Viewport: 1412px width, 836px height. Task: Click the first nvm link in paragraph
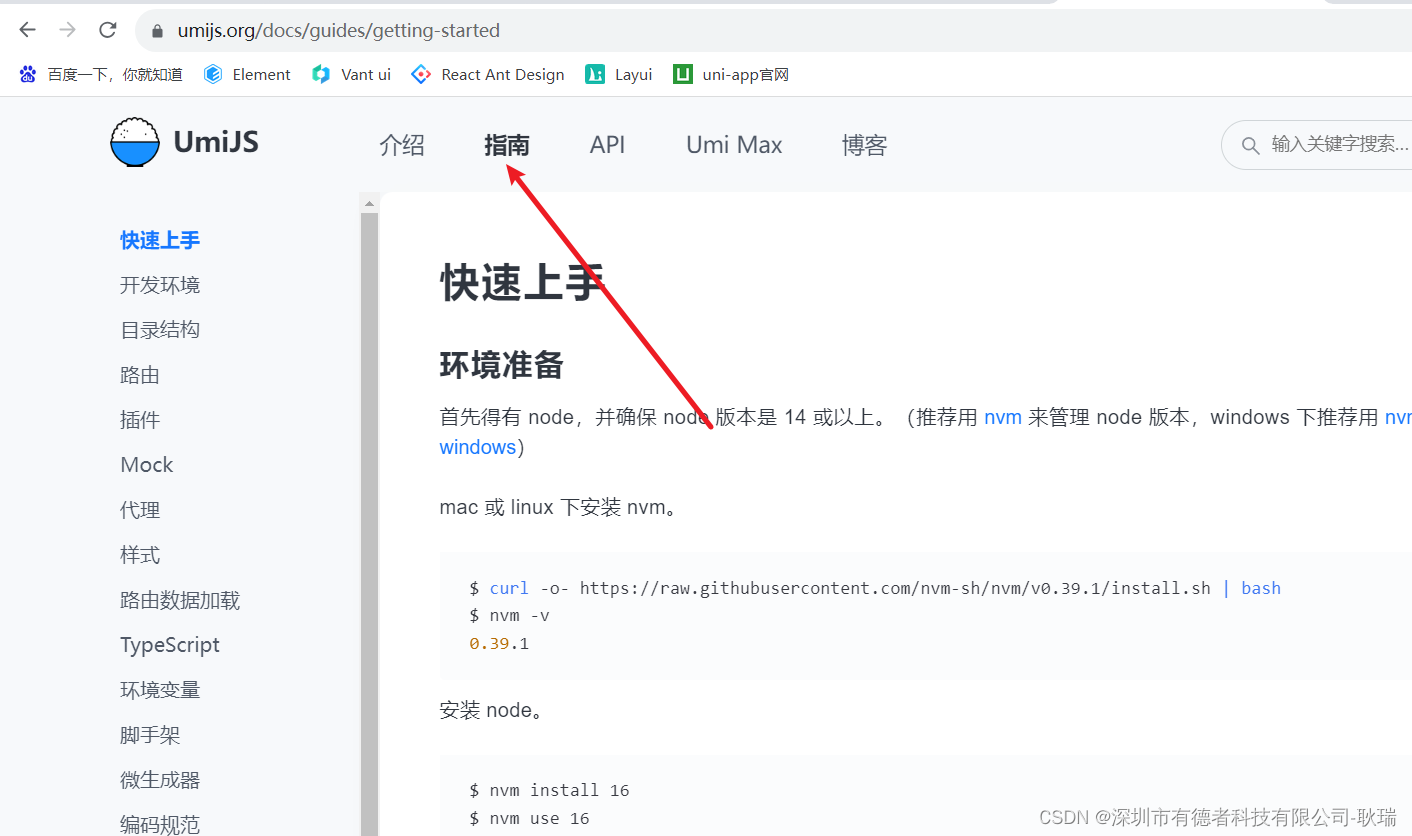click(1003, 417)
